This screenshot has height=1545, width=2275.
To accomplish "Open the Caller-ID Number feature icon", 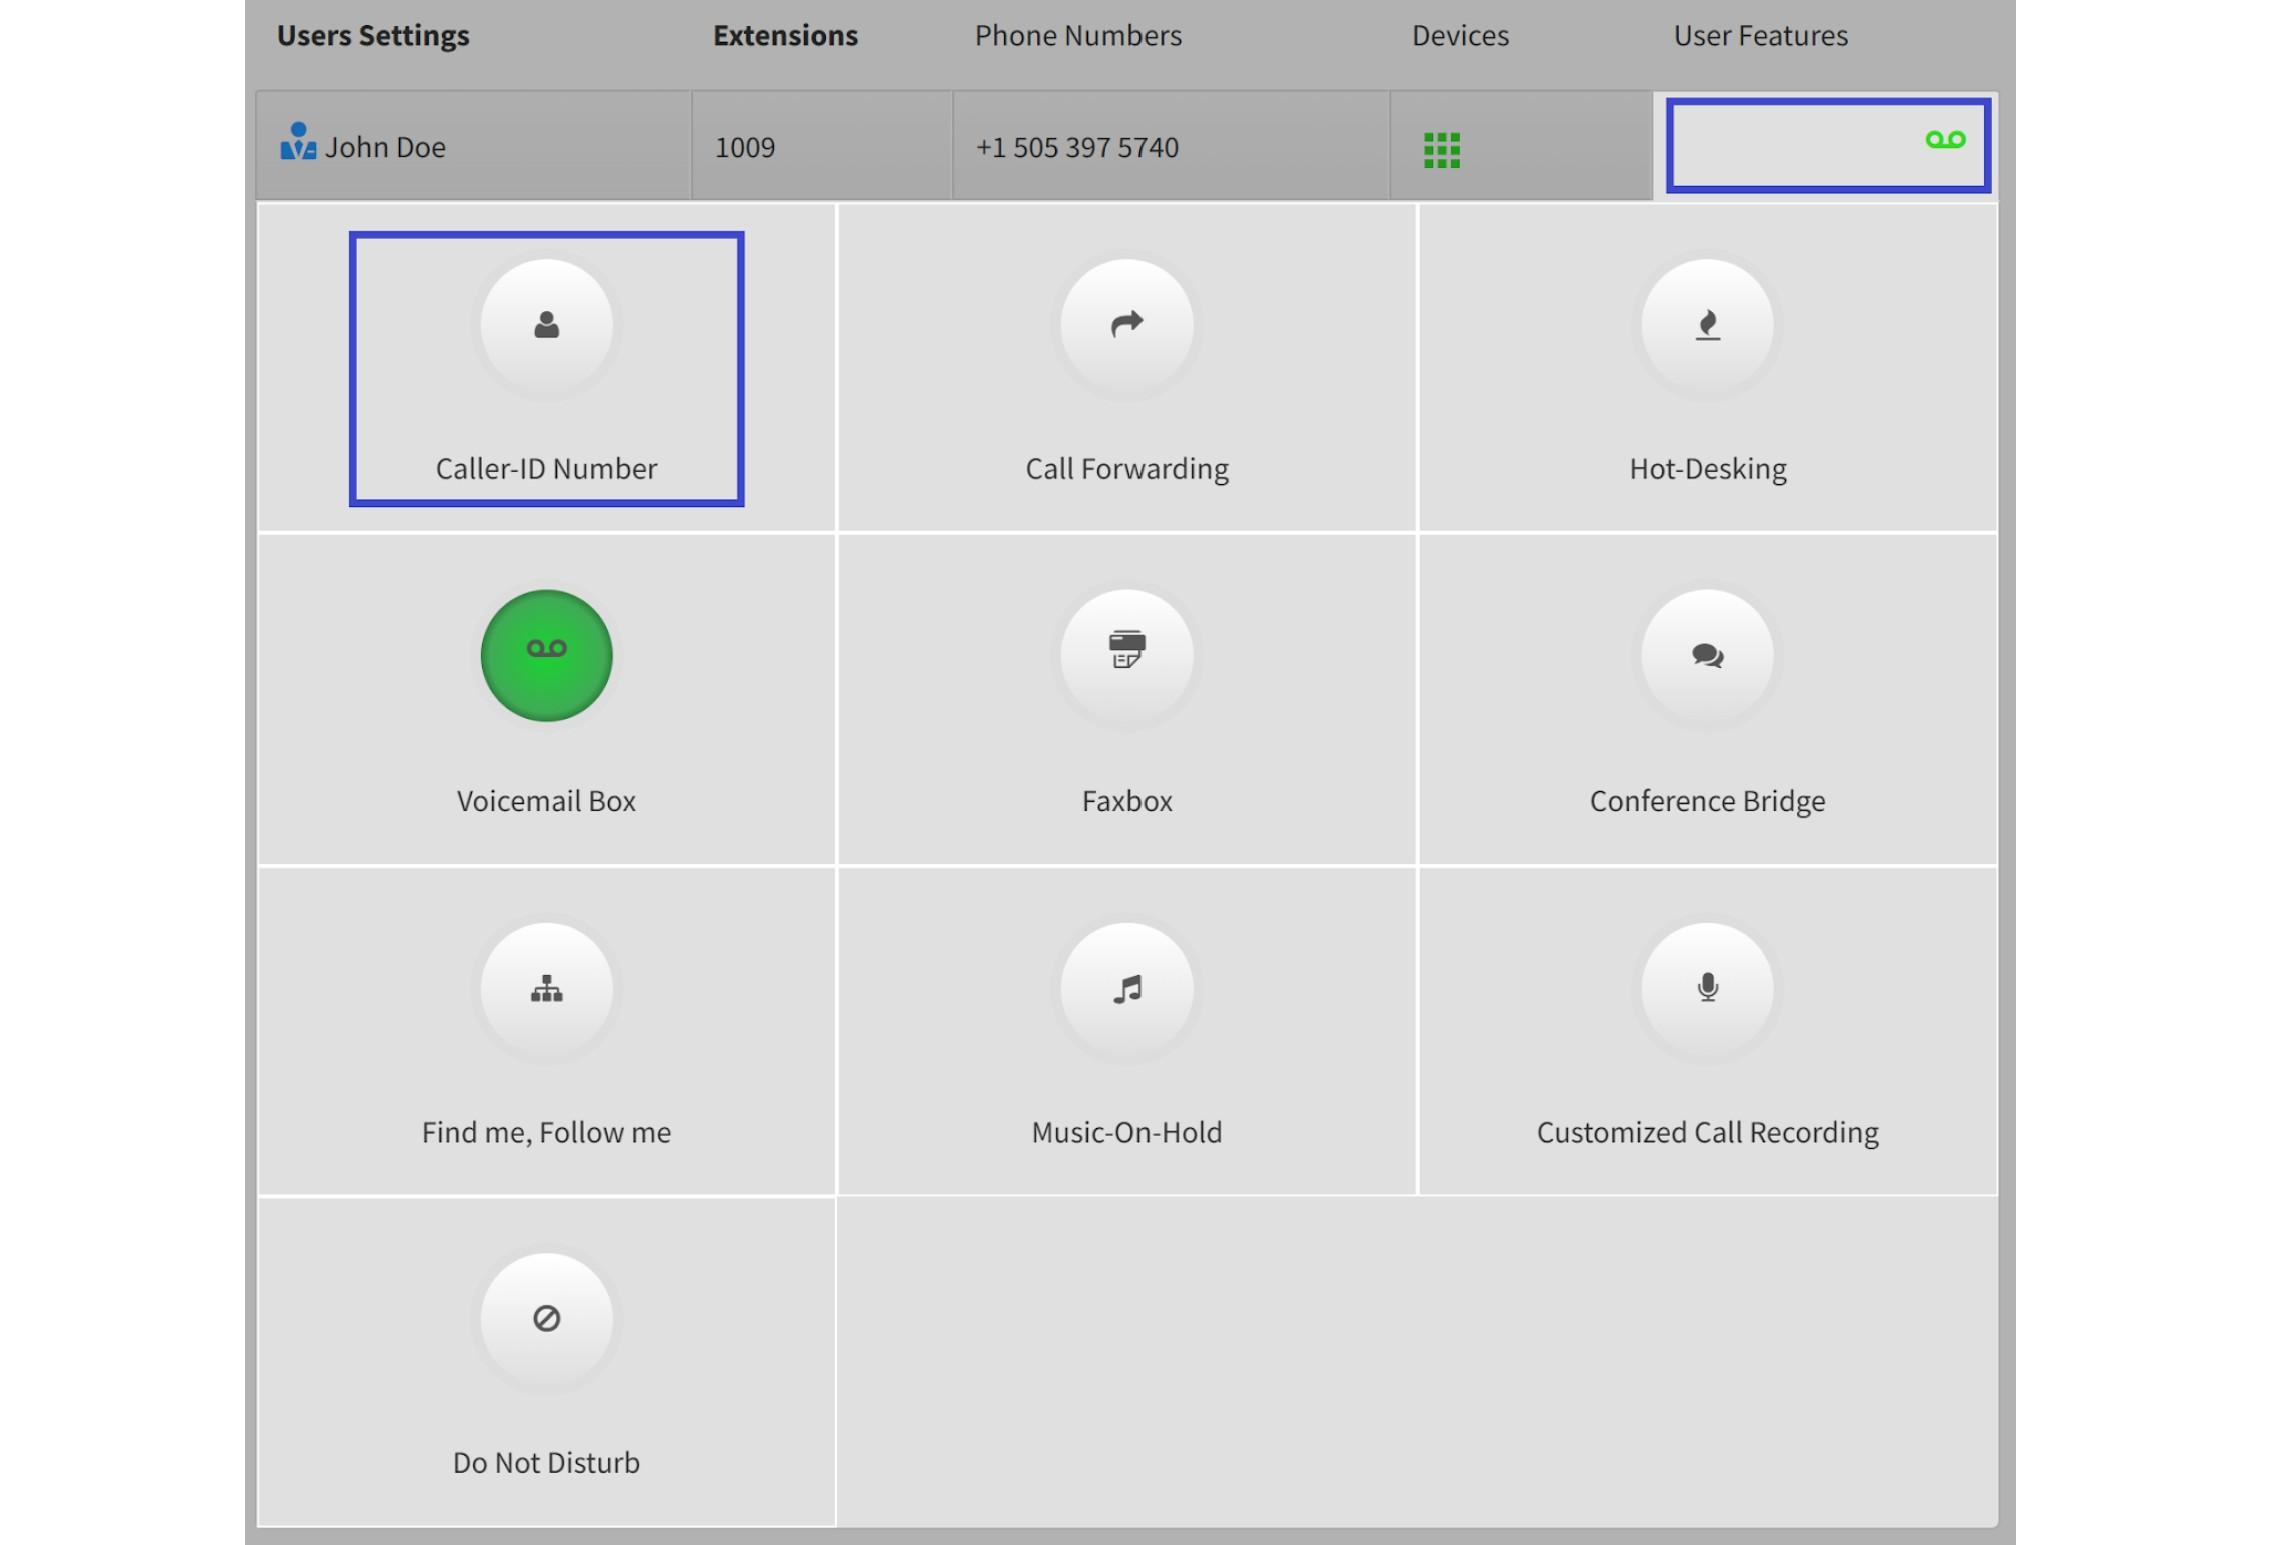I will point(546,325).
